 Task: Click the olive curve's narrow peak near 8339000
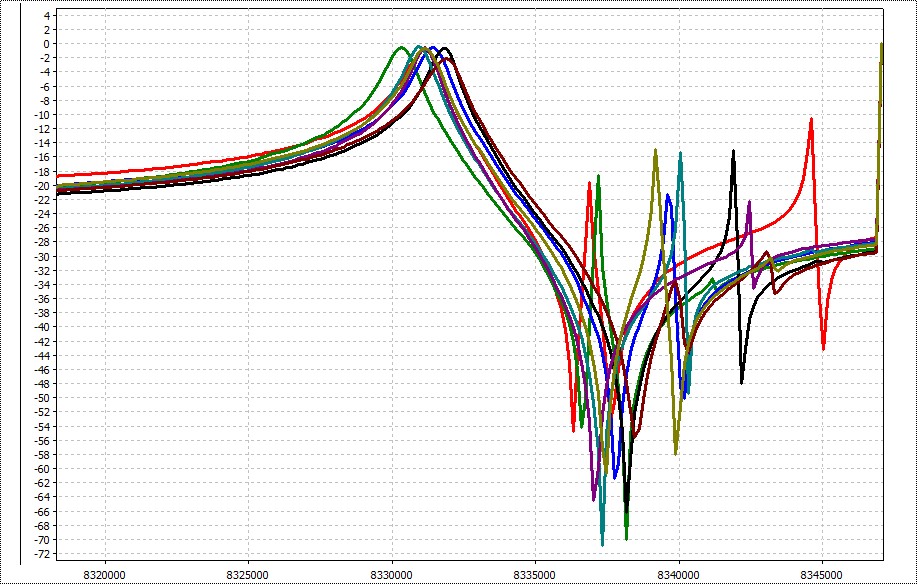pos(655,150)
